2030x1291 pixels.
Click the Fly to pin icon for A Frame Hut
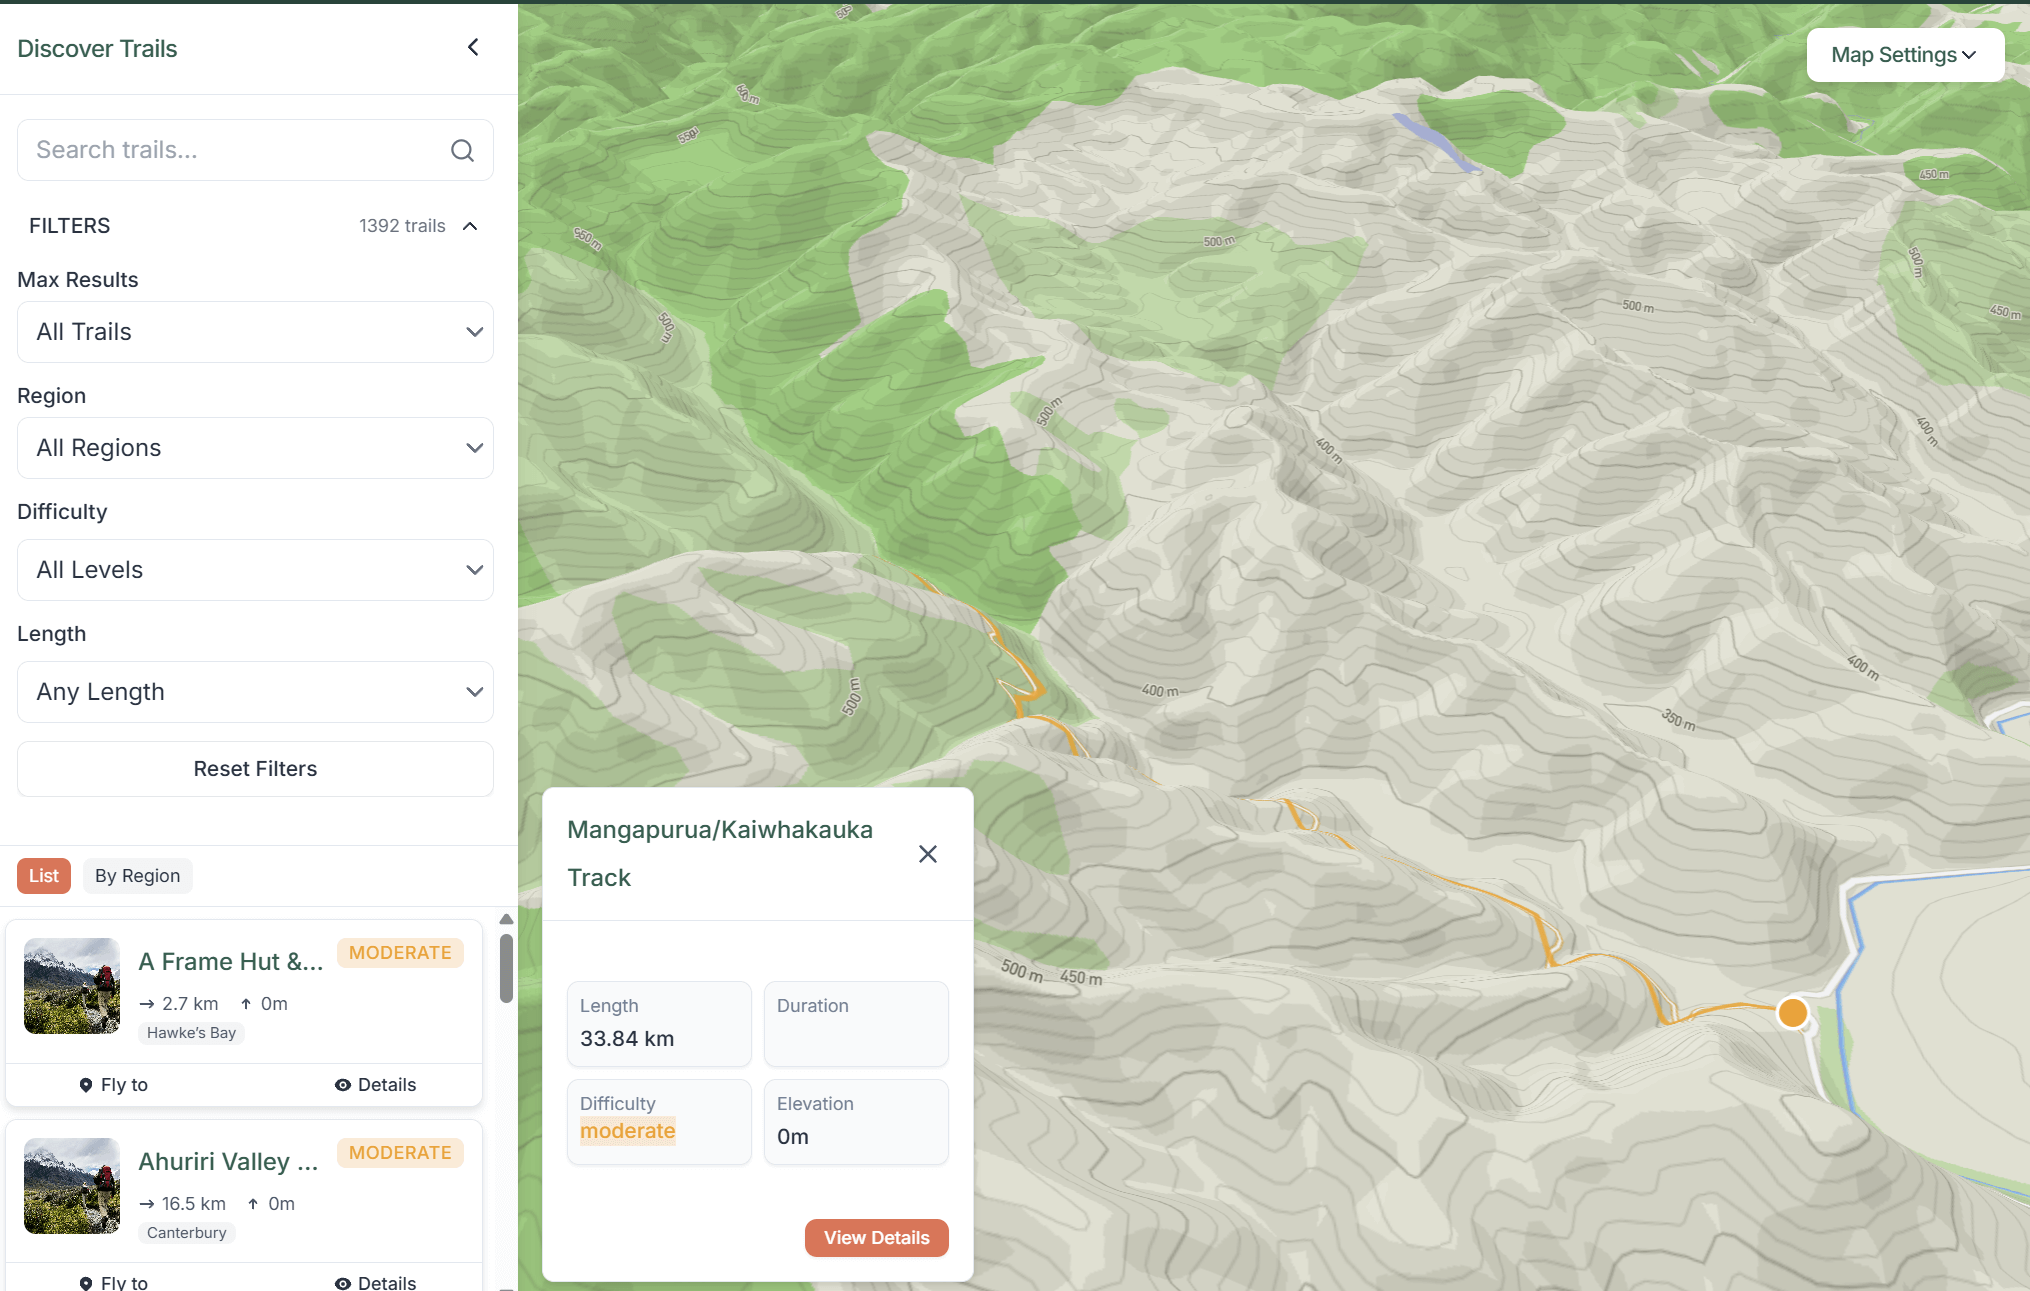click(x=85, y=1084)
